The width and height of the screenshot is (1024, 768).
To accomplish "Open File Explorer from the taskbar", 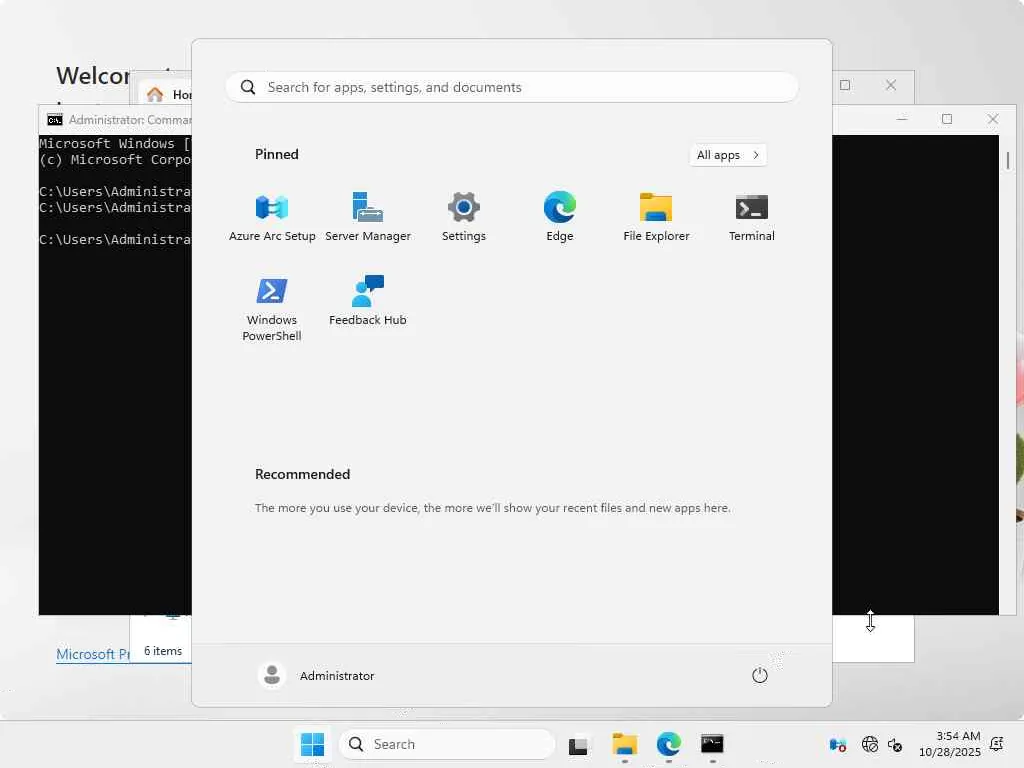I will [624, 744].
